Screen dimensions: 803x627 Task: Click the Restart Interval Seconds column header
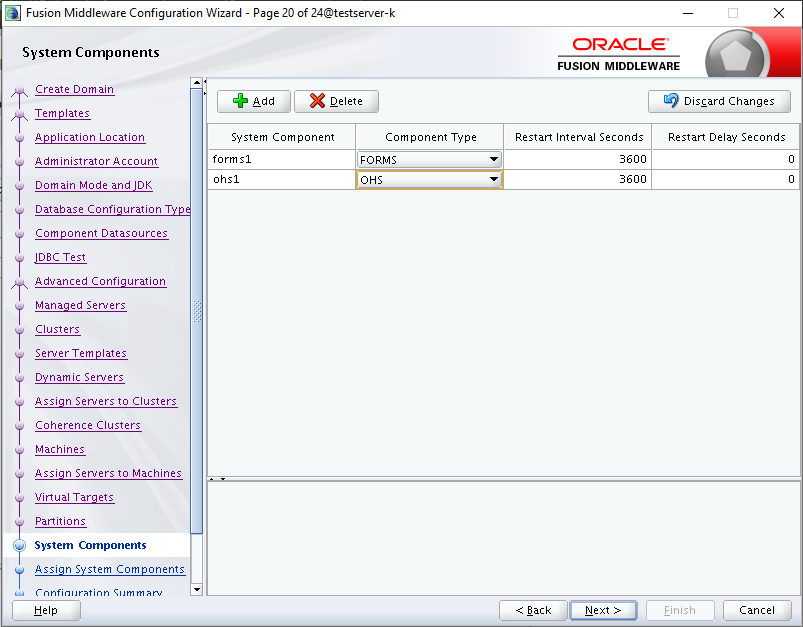[x=578, y=137]
